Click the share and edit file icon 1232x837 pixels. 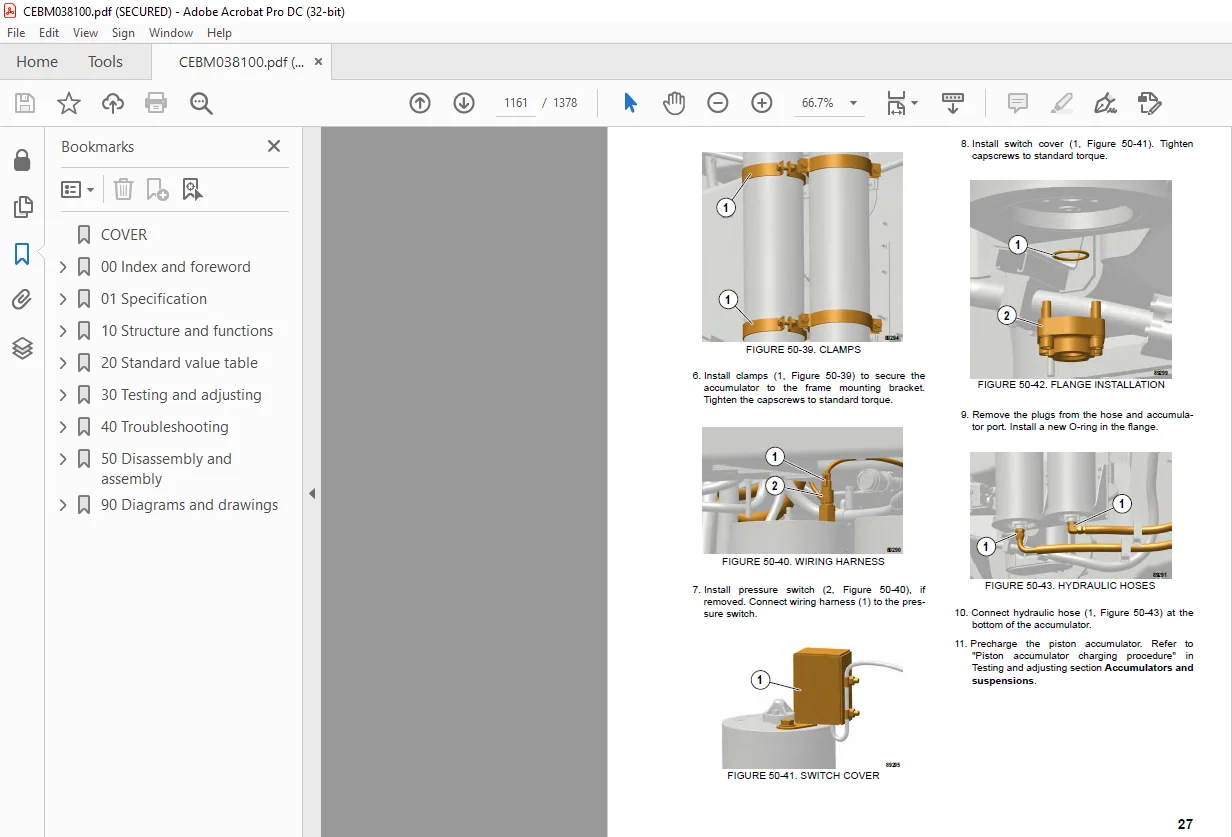[x=1150, y=103]
